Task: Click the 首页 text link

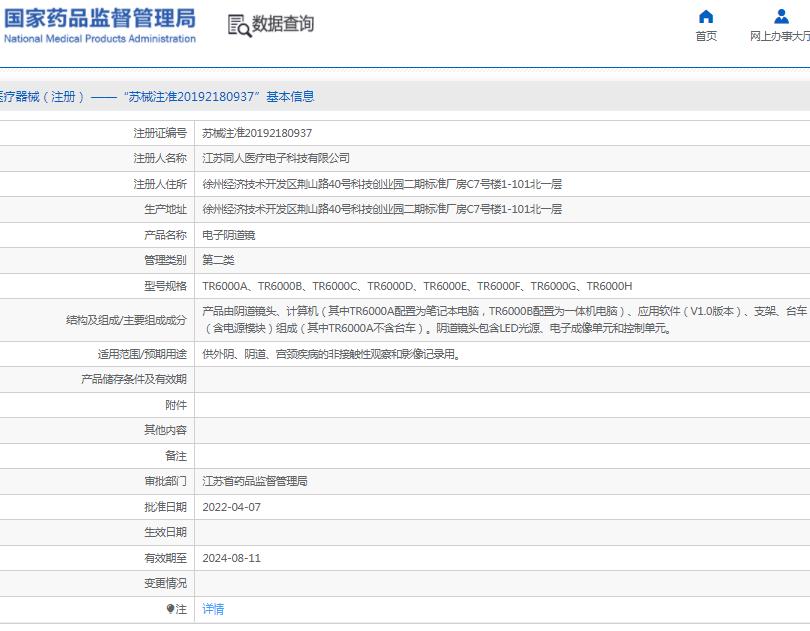Action: (706, 36)
